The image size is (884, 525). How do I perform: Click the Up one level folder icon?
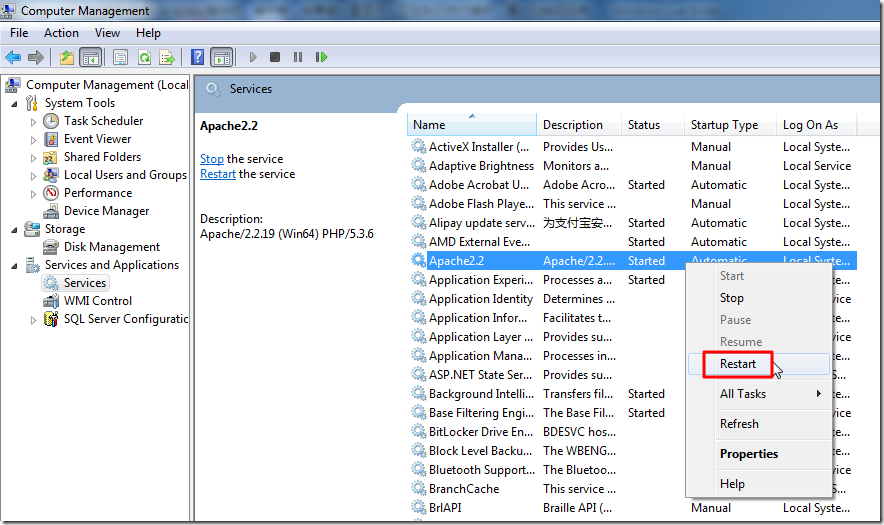[67, 57]
